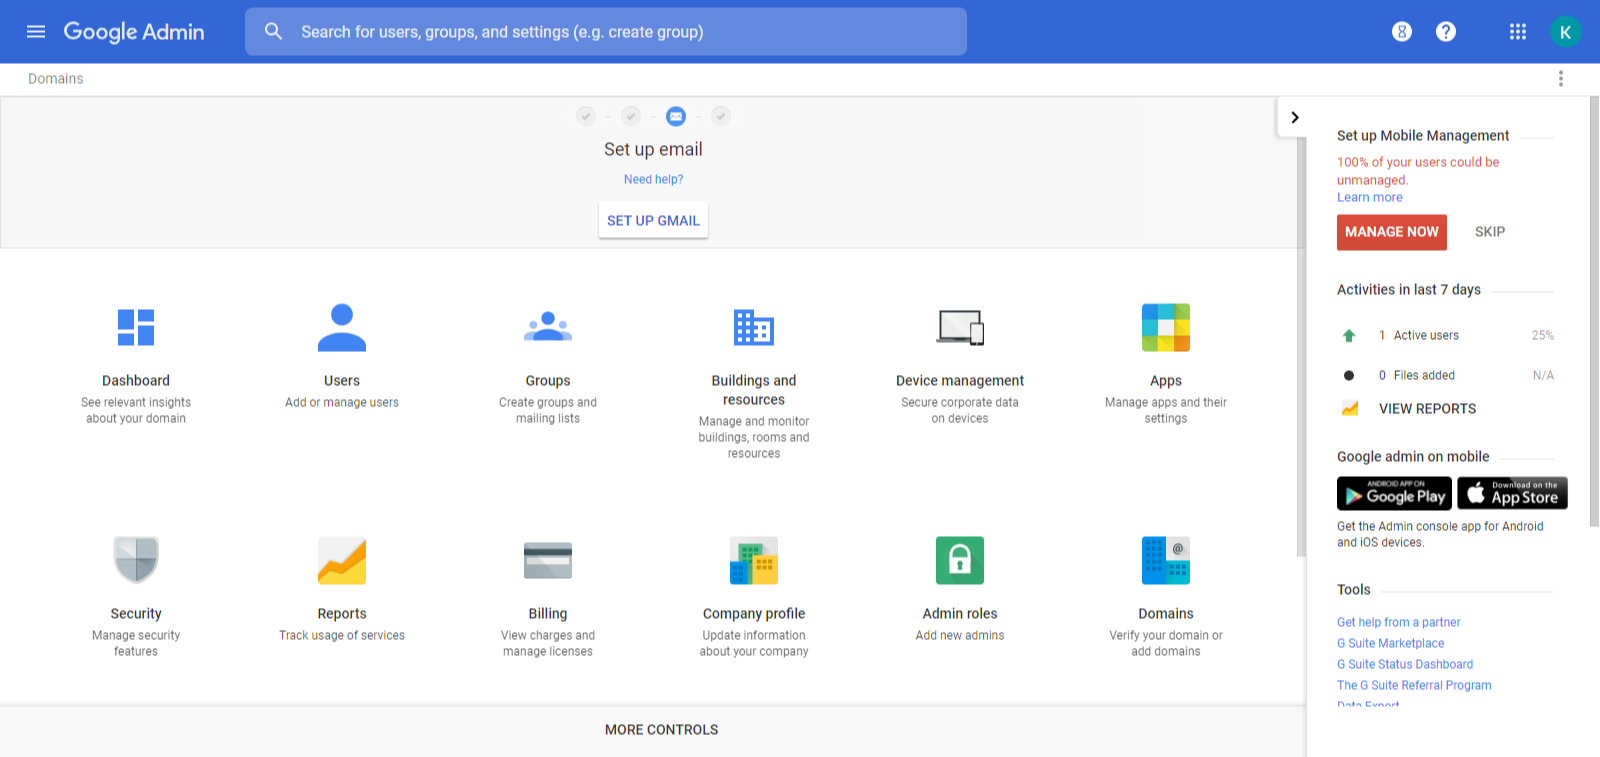Expand the MORE CONTROLS bar
Viewport: 1600px width, 757px height.
pyautogui.click(x=661, y=730)
